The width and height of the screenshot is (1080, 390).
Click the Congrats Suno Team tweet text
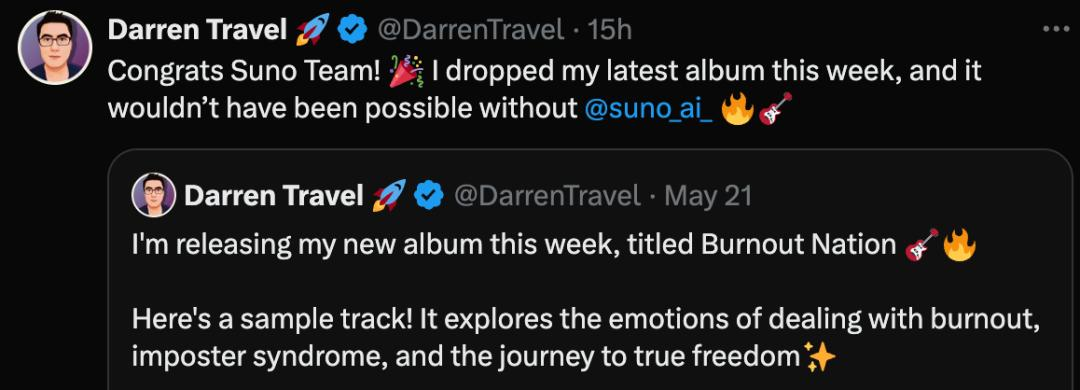point(544,90)
